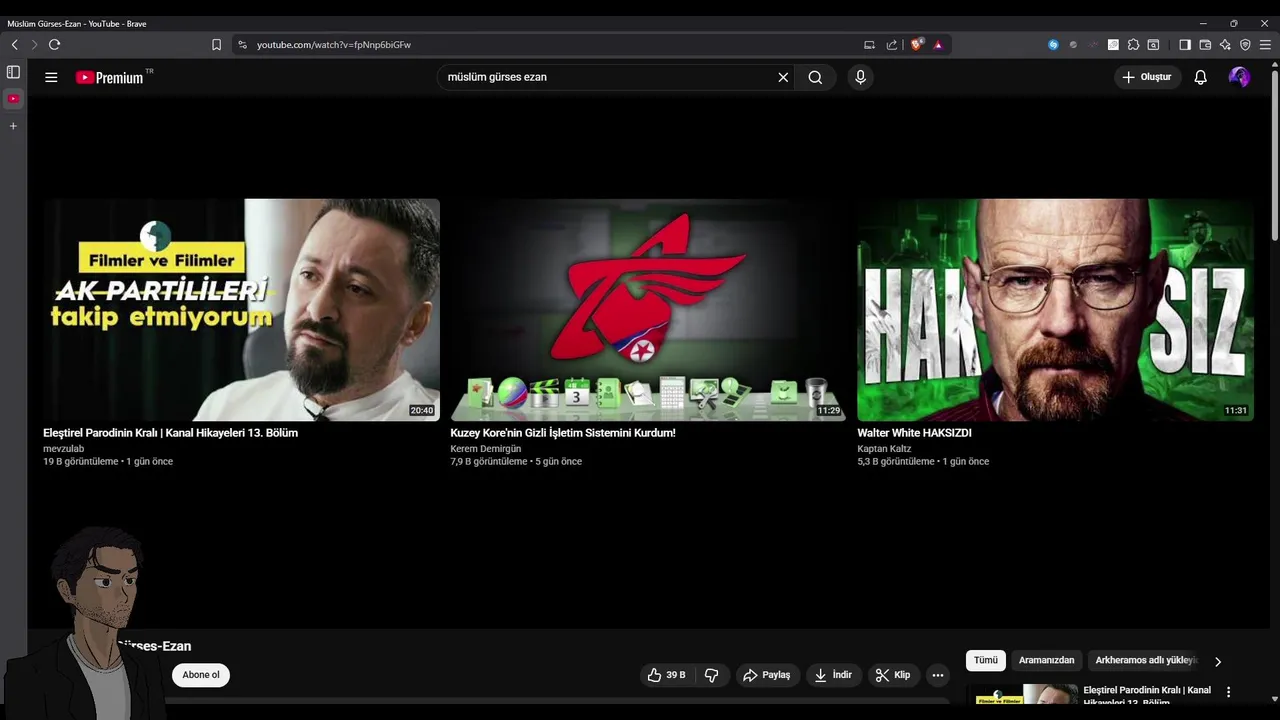Open the vertical tabs panel icon
The width and height of the screenshot is (1280, 720).
pos(13,72)
